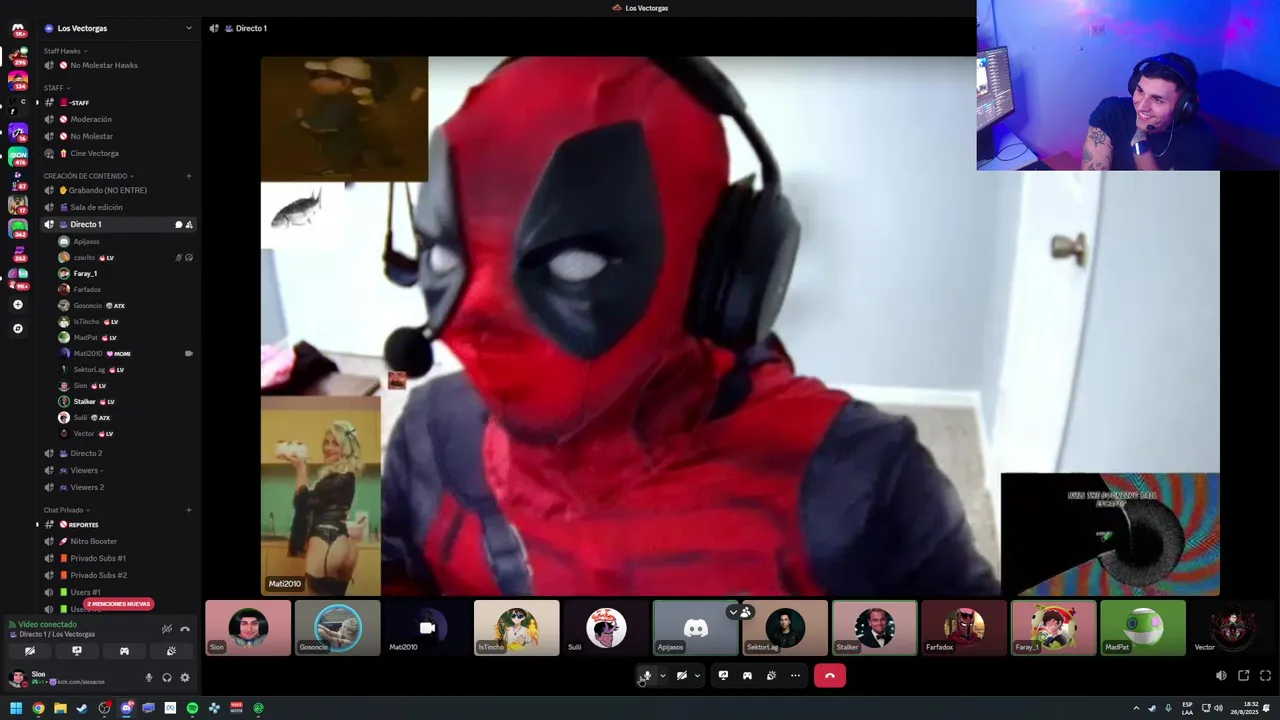Pop out the call window

click(1243, 676)
